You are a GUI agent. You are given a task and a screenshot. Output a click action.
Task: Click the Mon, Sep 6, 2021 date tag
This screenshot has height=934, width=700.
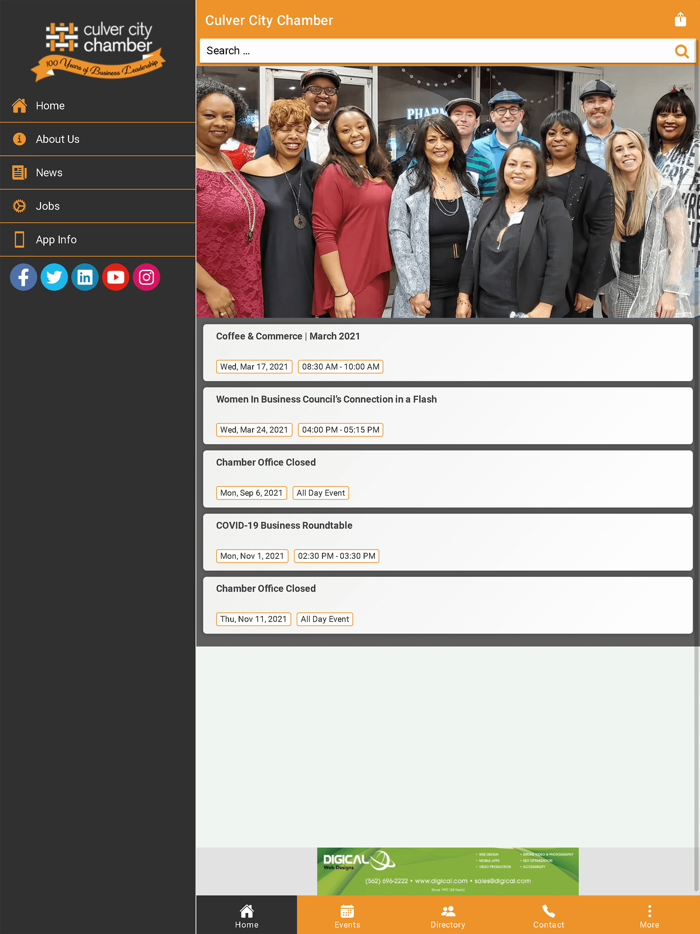click(x=251, y=493)
